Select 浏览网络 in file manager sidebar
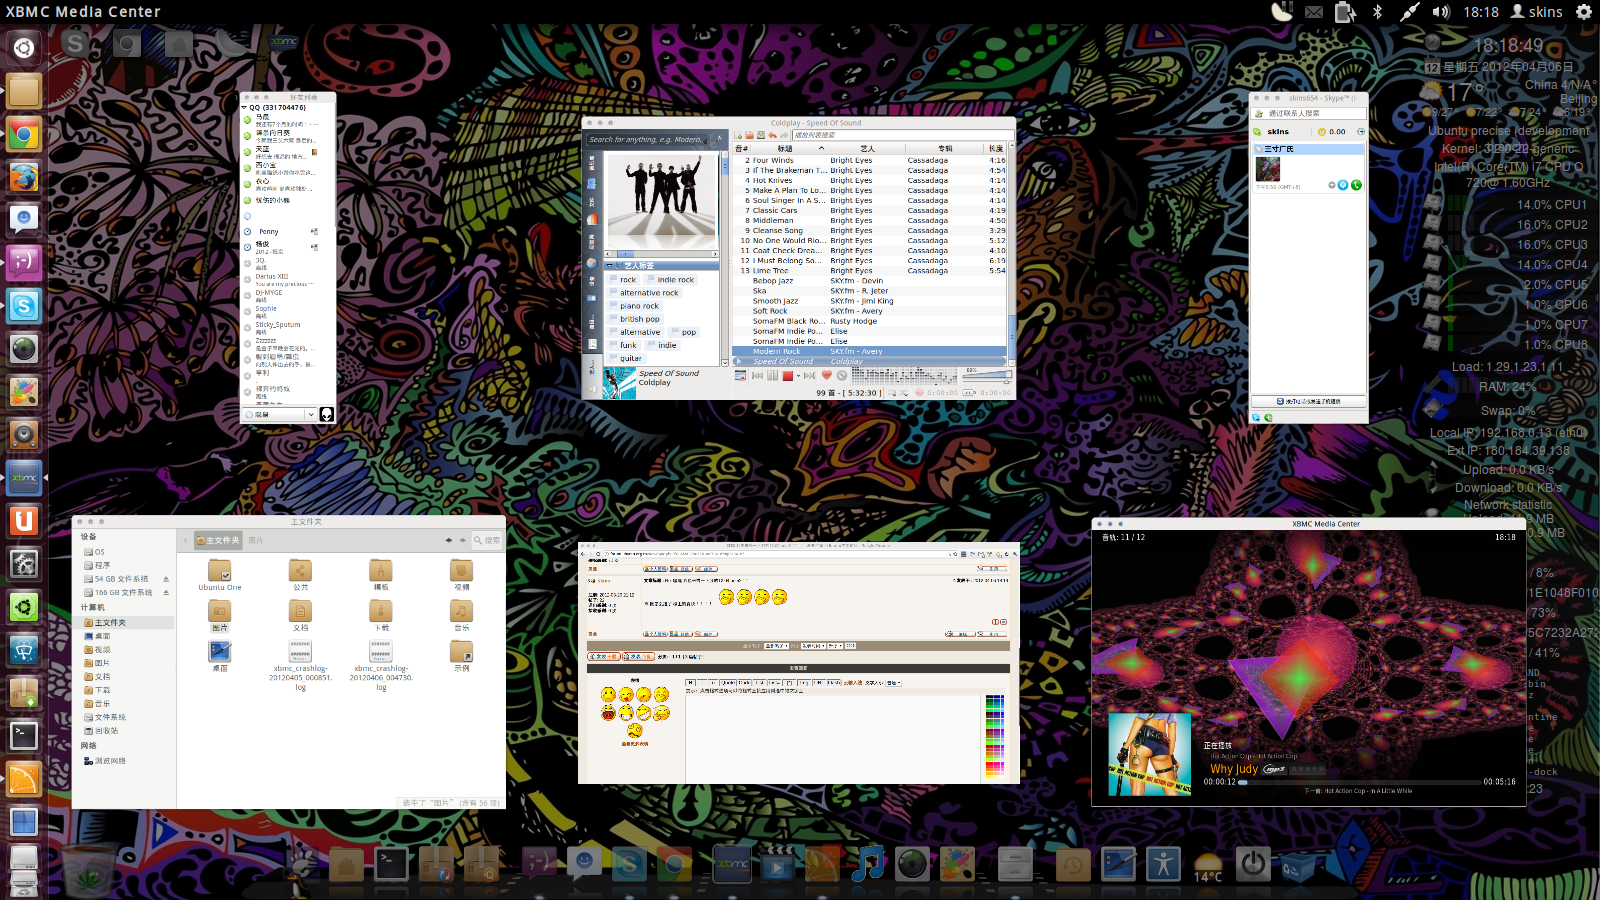 click(105, 761)
